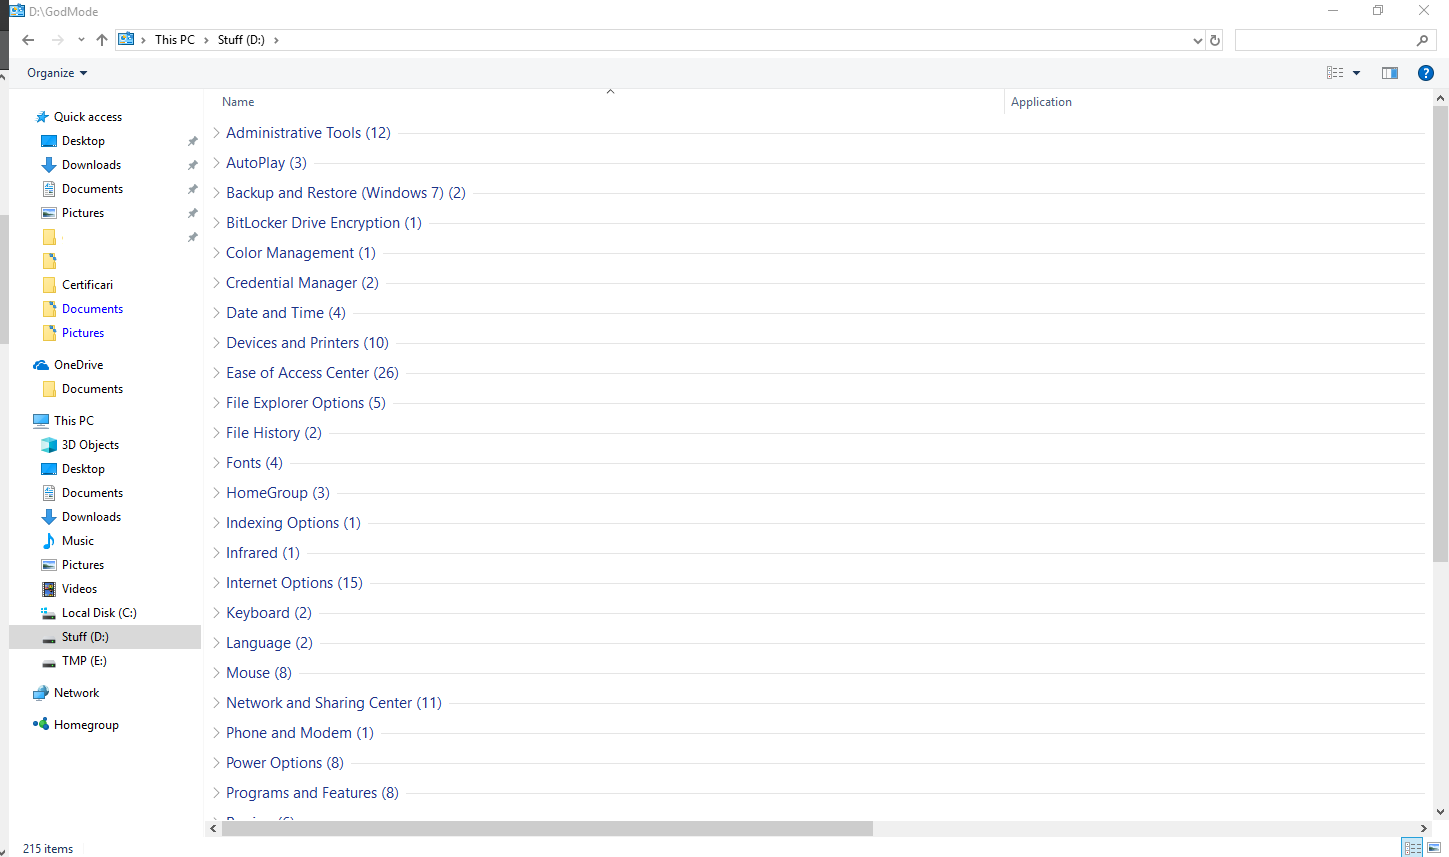The image size is (1449, 857).
Task: Open the recent locations dropdown arrow
Action: pos(81,40)
